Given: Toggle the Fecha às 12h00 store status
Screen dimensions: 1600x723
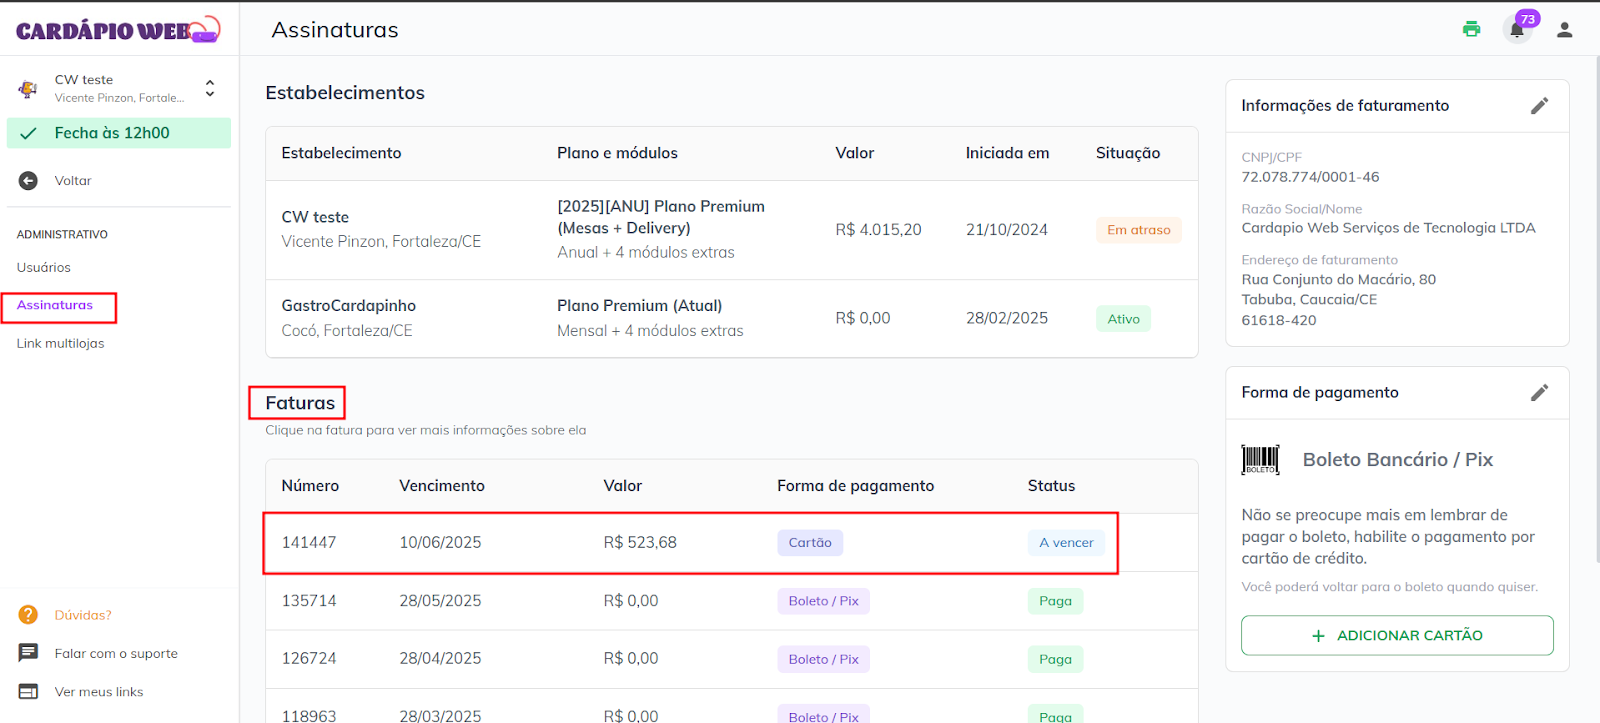Looking at the screenshot, I should tap(118, 133).
